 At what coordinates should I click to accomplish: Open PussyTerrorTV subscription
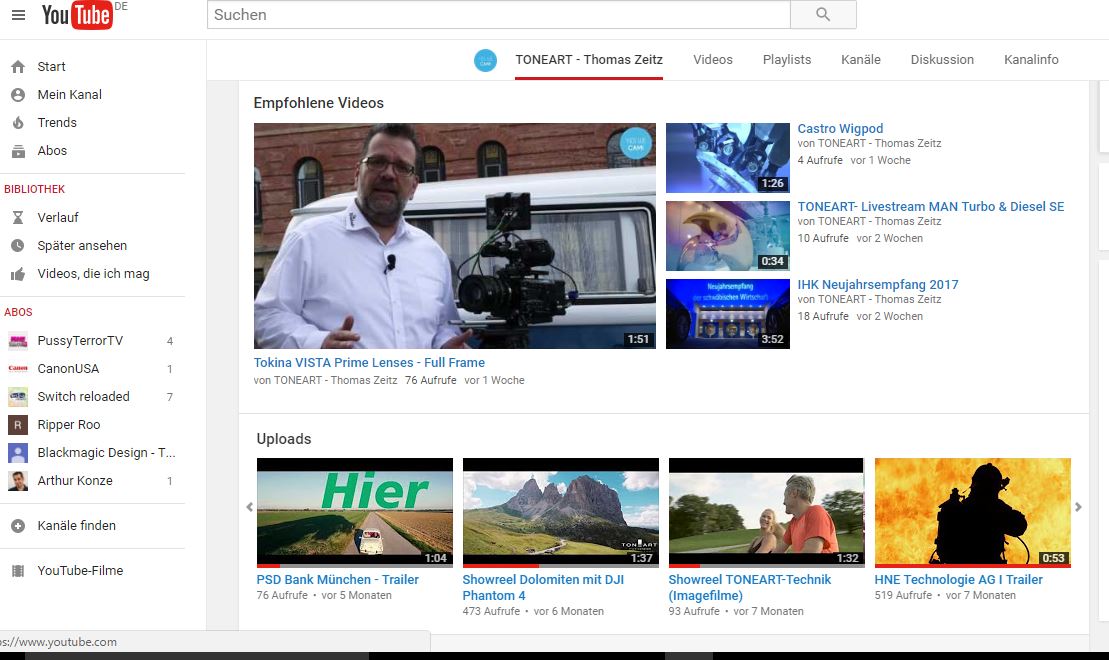(80, 341)
